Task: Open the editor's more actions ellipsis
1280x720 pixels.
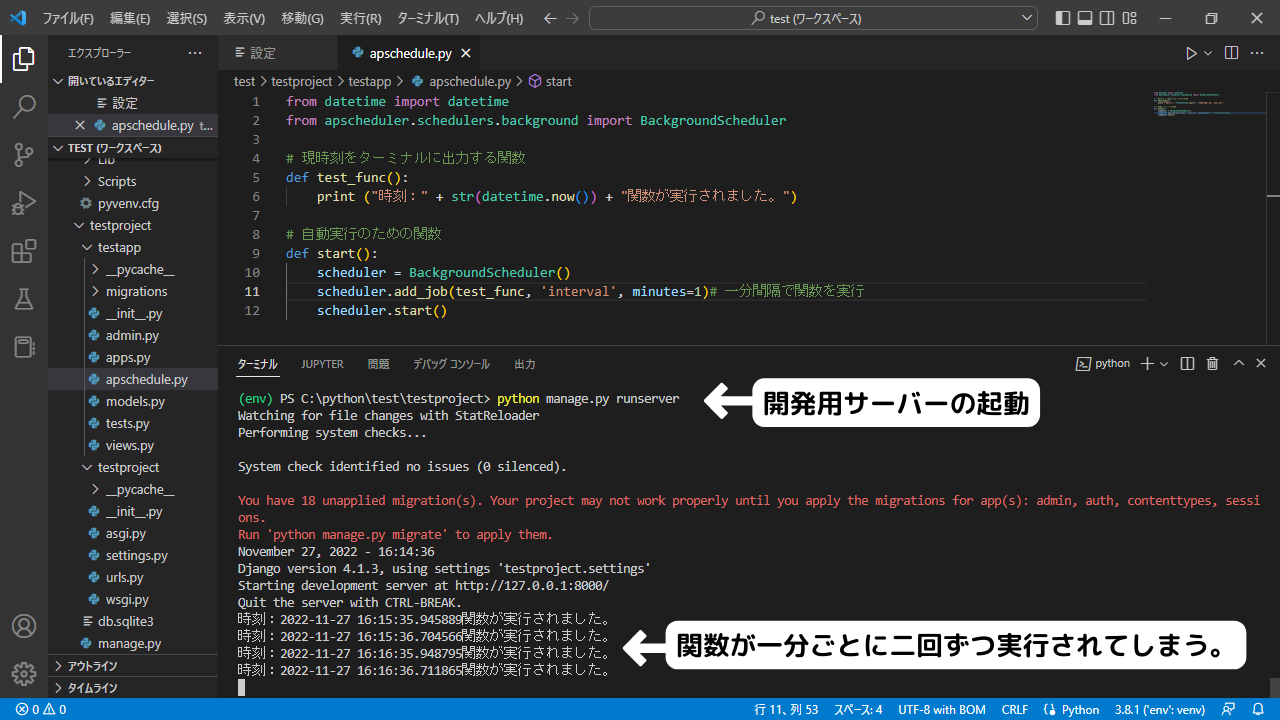Action: [x=1259, y=53]
